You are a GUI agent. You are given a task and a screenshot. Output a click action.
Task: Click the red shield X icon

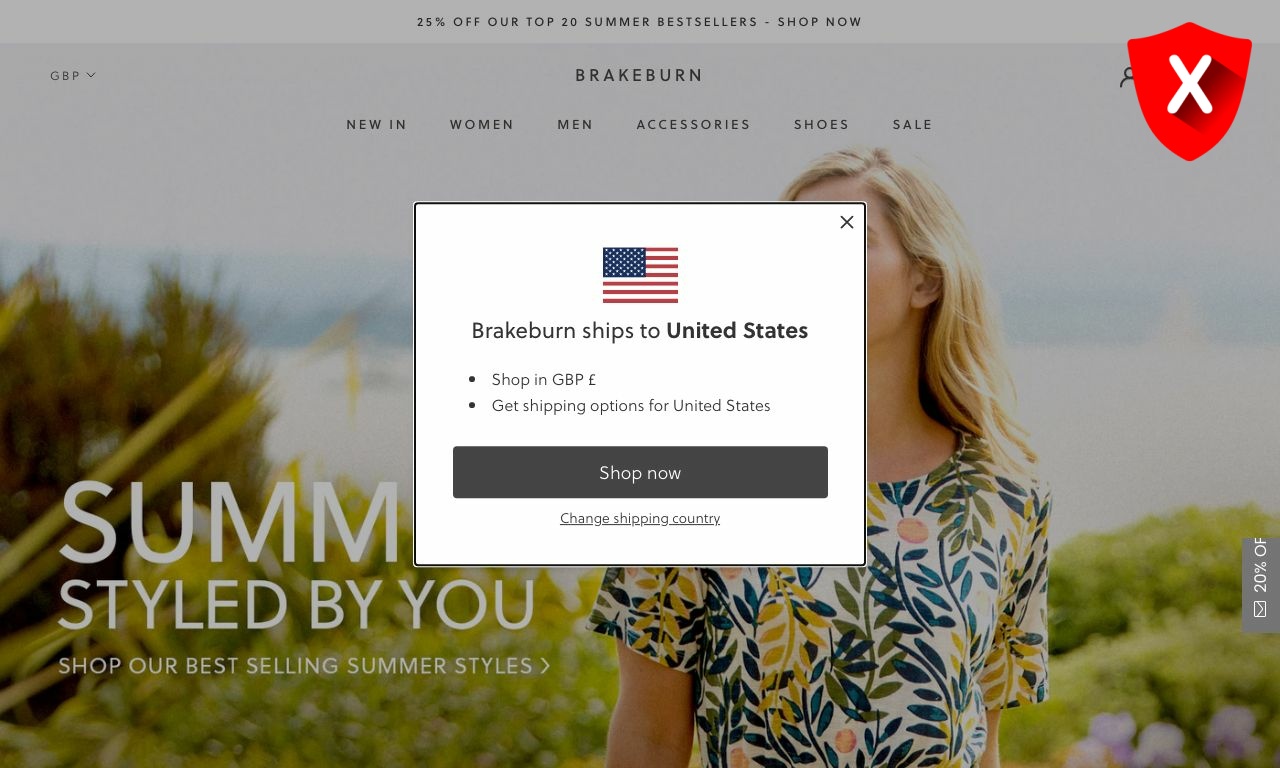[x=1189, y=91]
